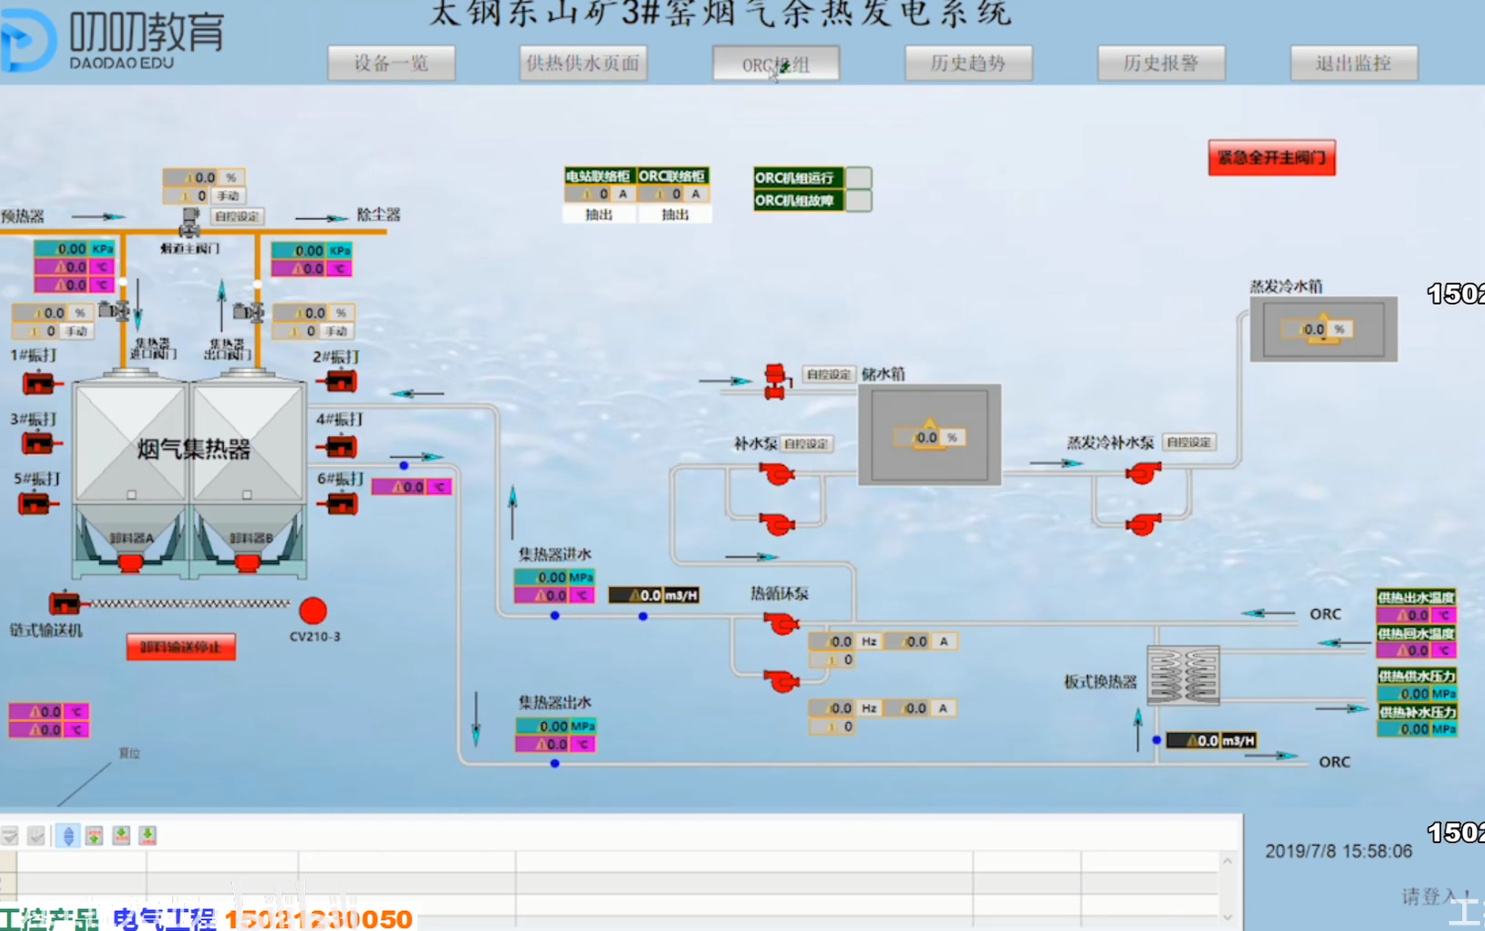Select the 蒸发冷补水泵 pump icon
Screen dimensions: 1485x931
point(1141,475)
